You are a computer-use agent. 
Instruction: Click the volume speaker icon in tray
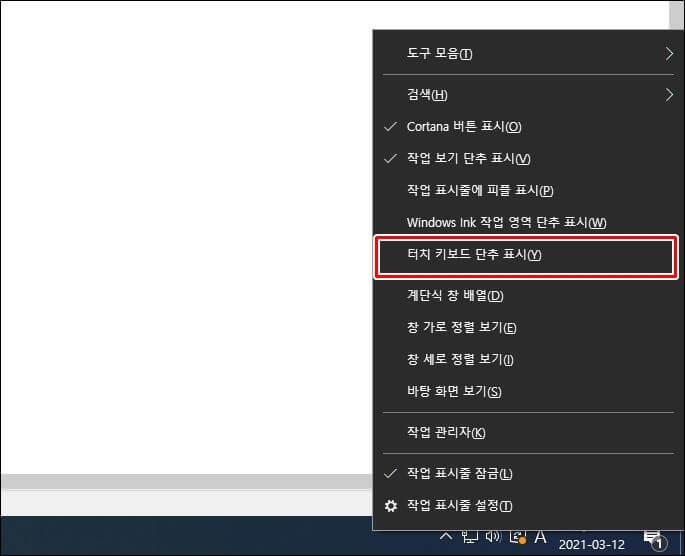point(493,536)
